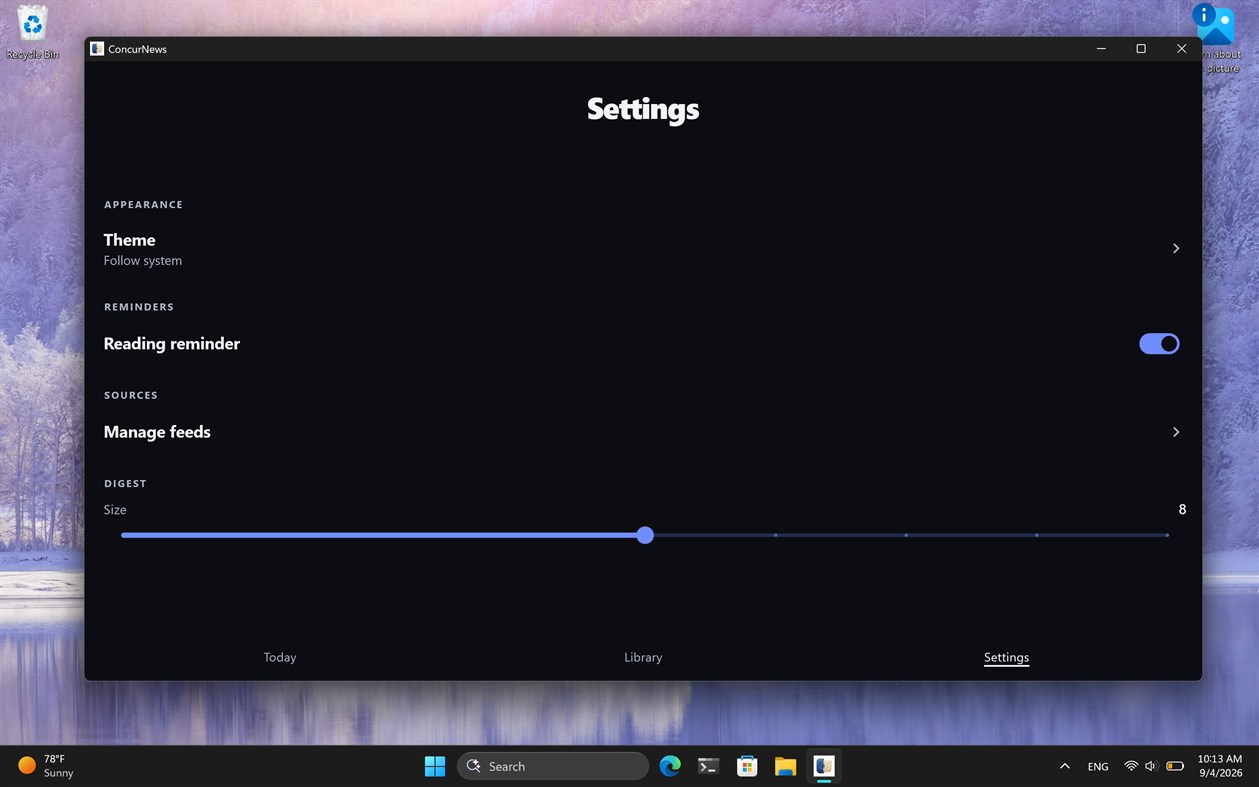
Task: Click the taskbar Search box
Action: coord(553,766)
